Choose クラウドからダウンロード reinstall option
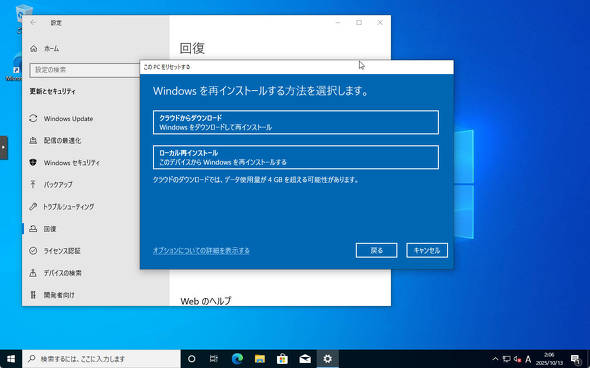The height and width of the screenshot is (368, 590). click(296, 122)
